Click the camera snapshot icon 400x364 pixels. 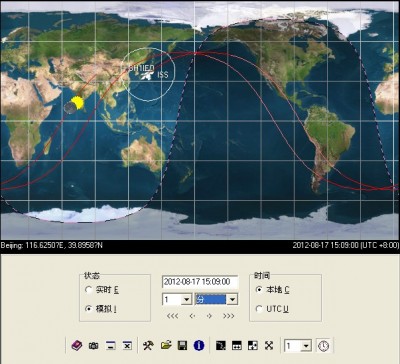94,346
